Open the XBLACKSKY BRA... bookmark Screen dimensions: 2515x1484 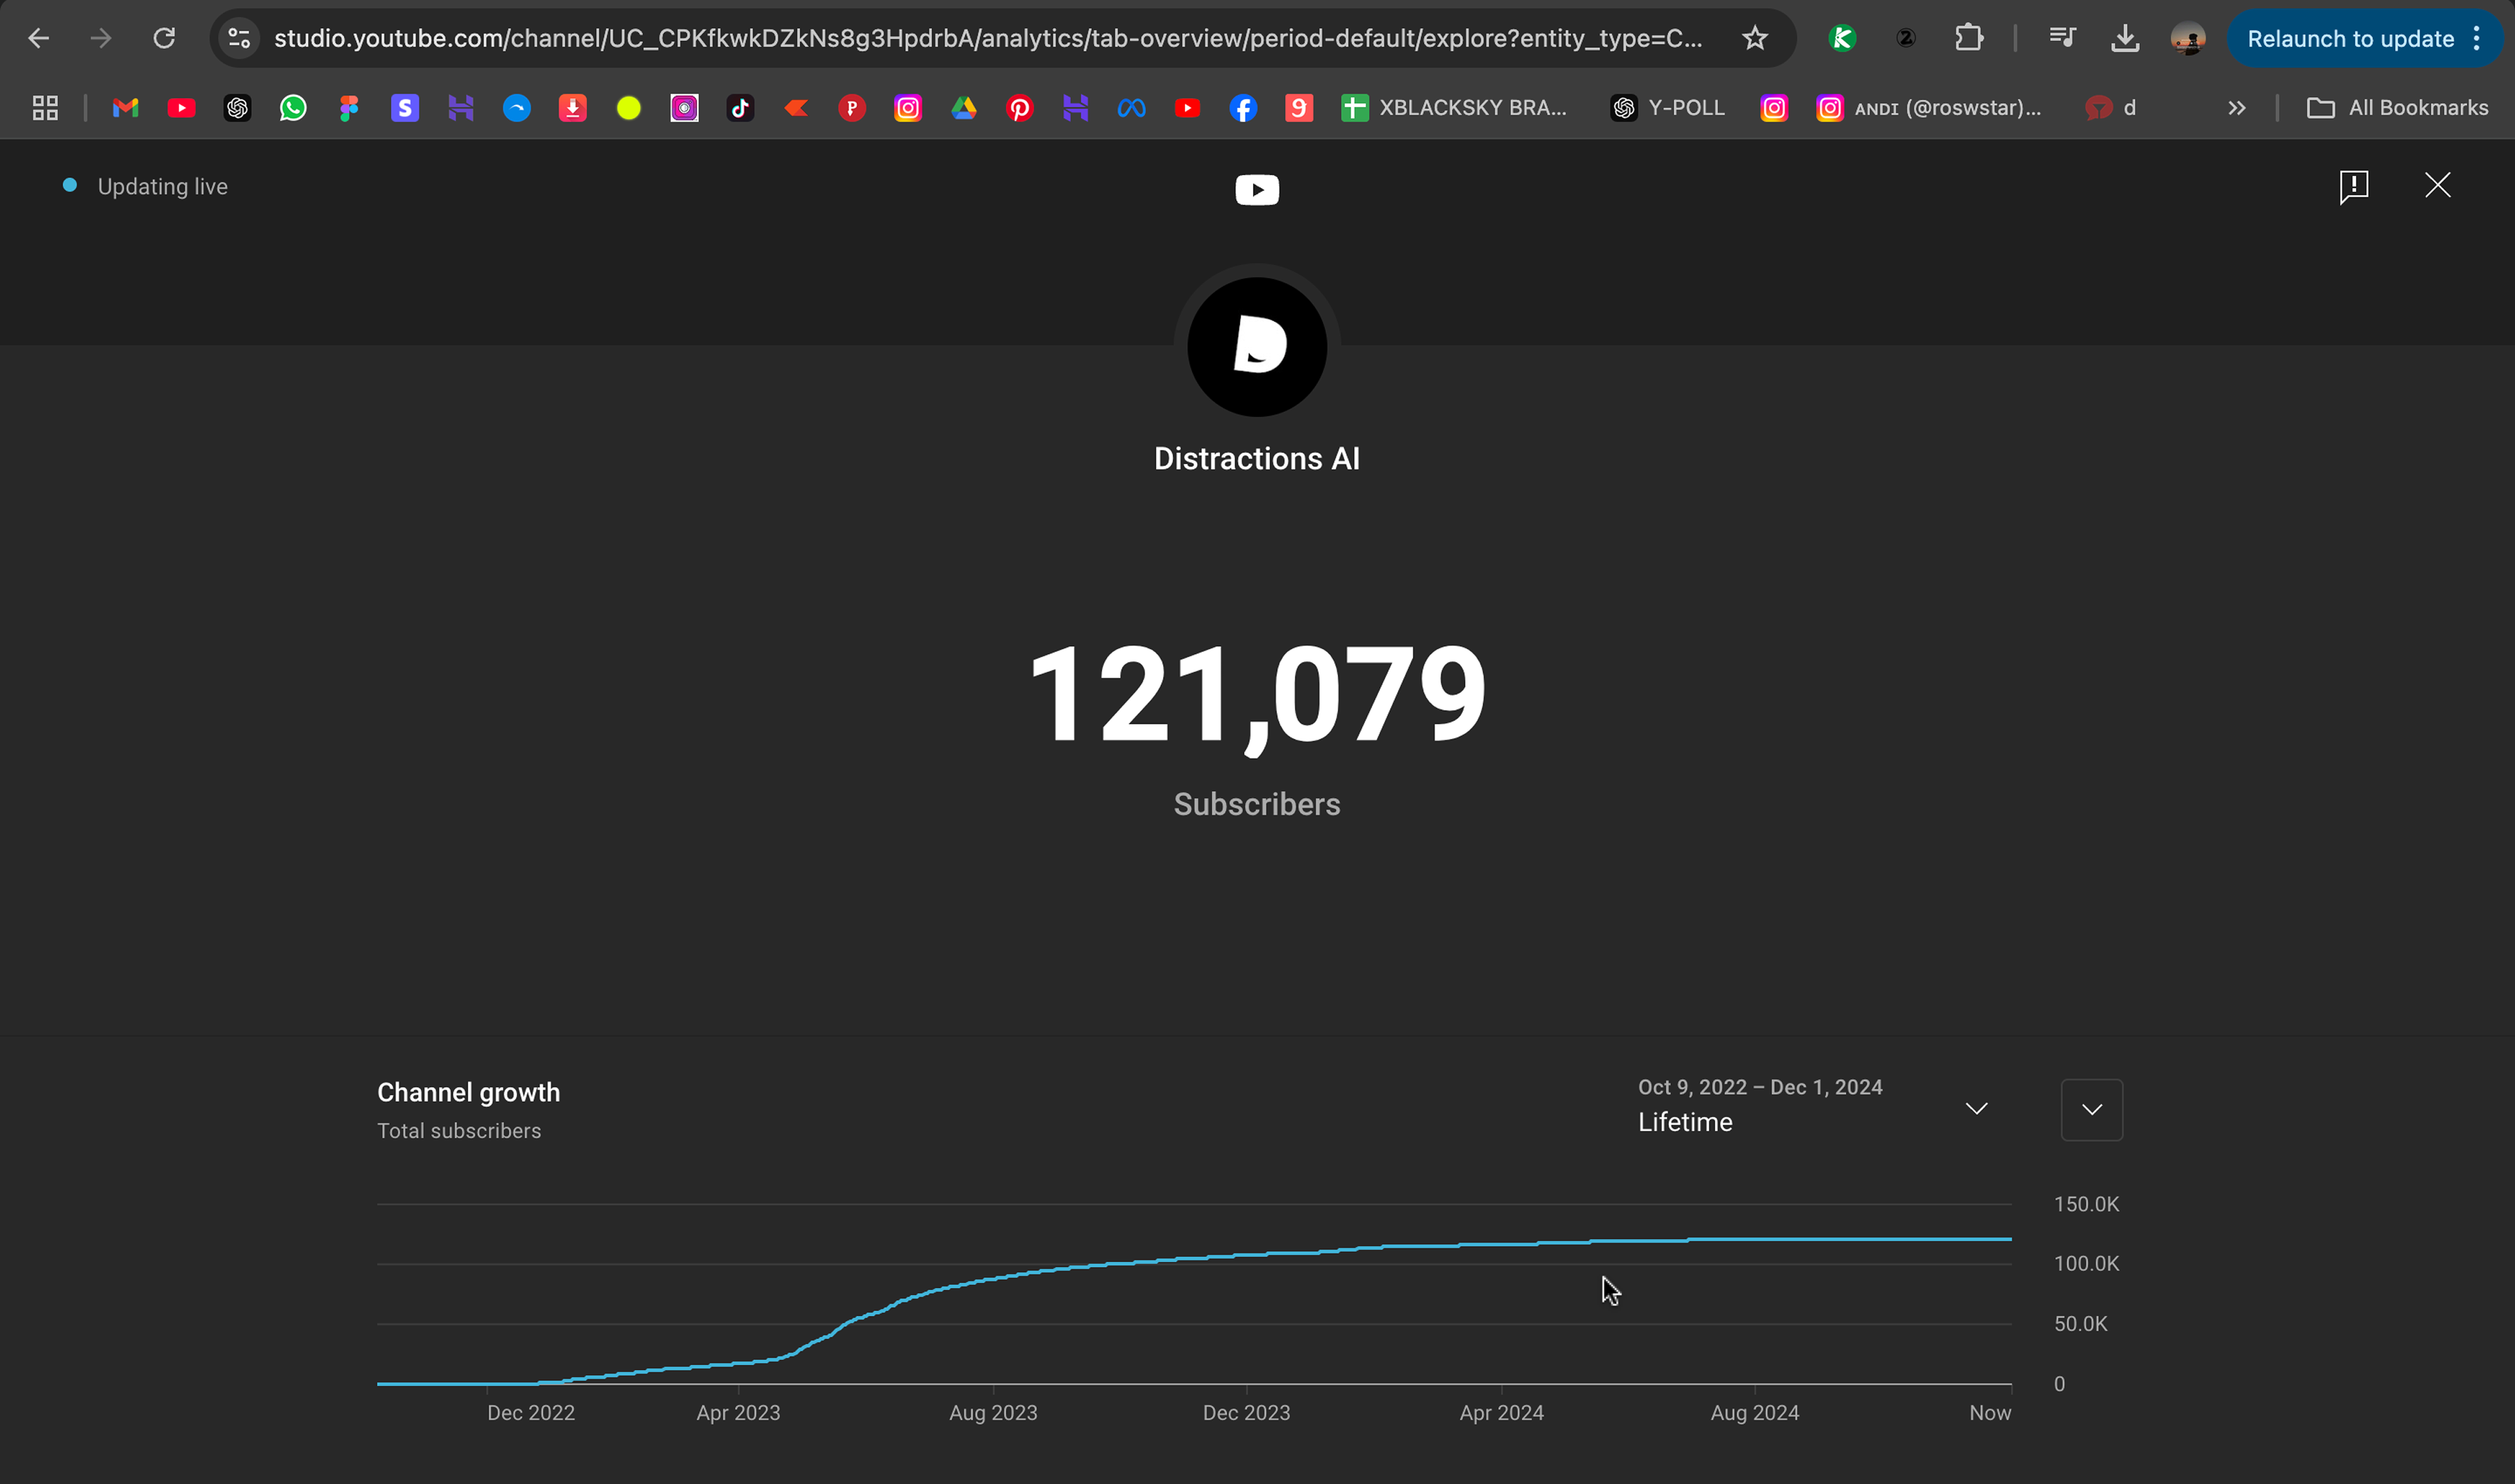click(x=1454, y=108)
